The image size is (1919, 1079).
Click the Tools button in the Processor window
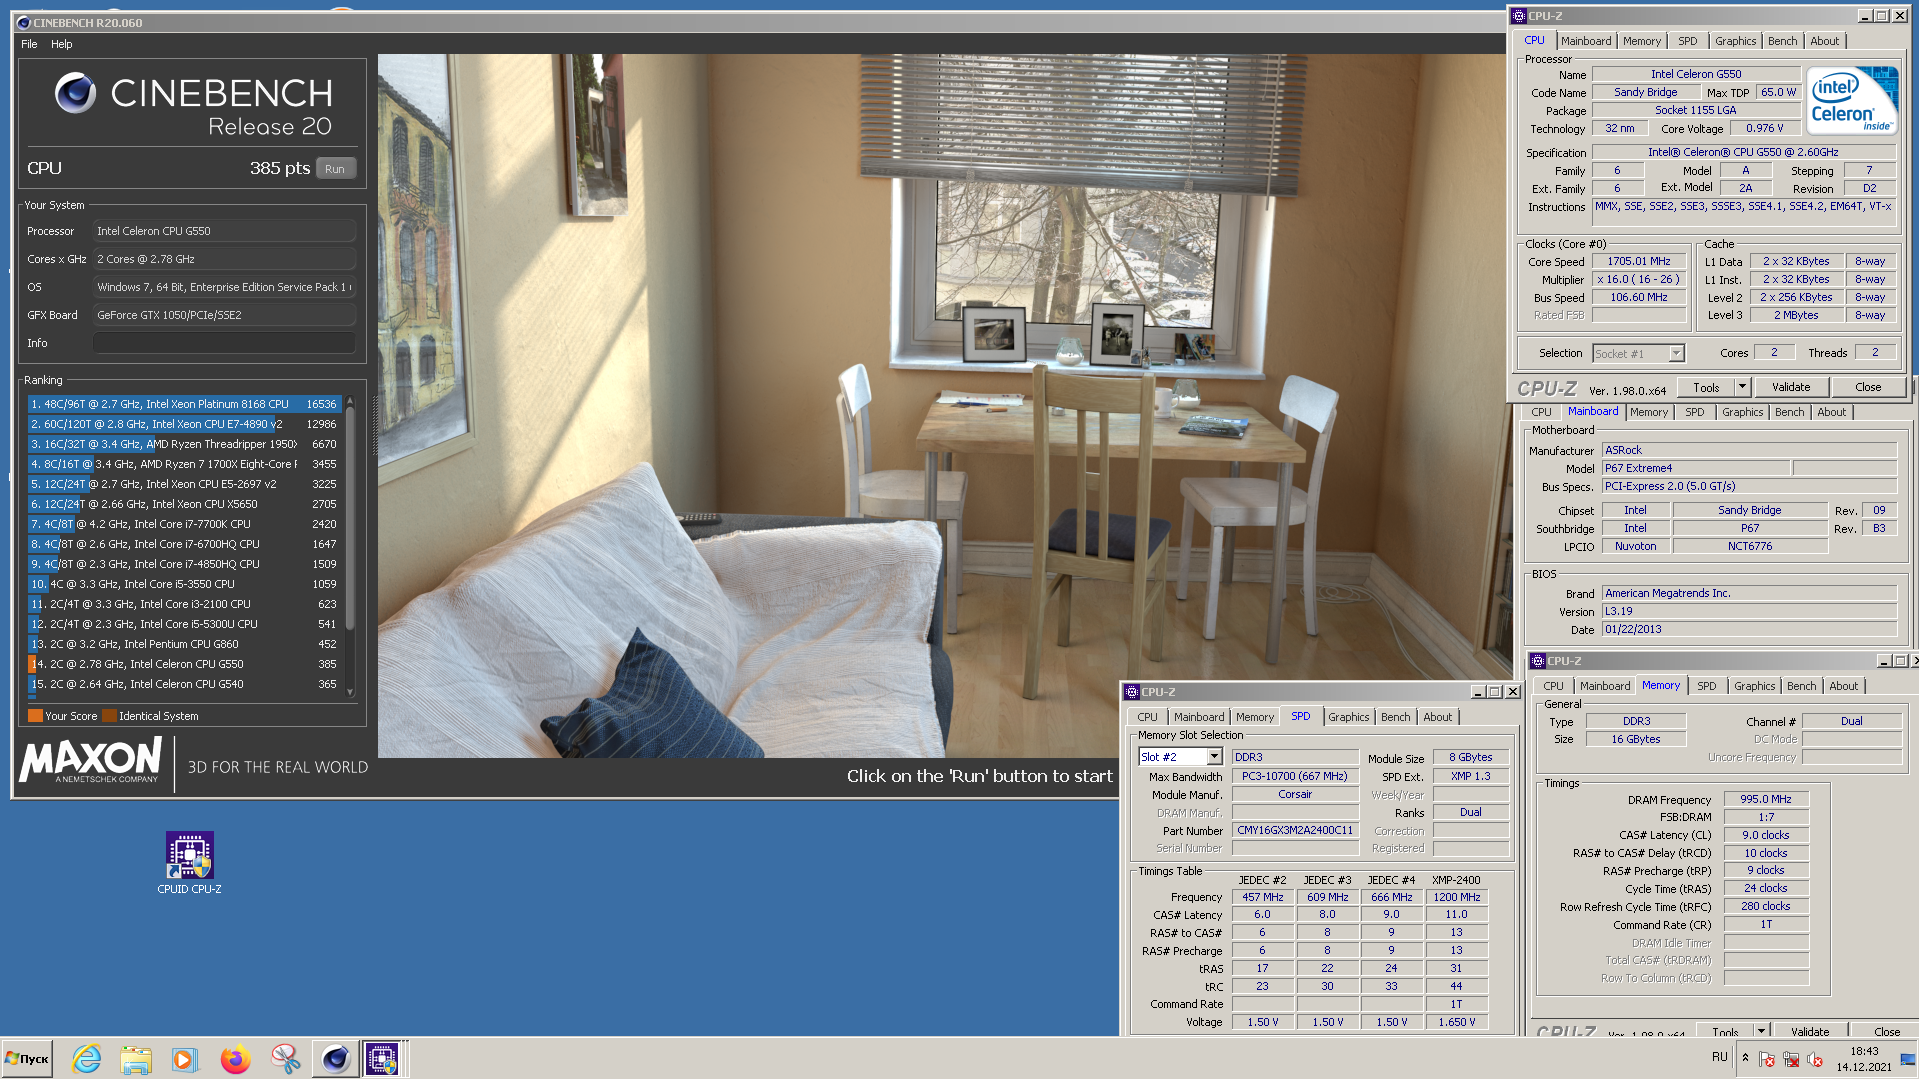1706,387
